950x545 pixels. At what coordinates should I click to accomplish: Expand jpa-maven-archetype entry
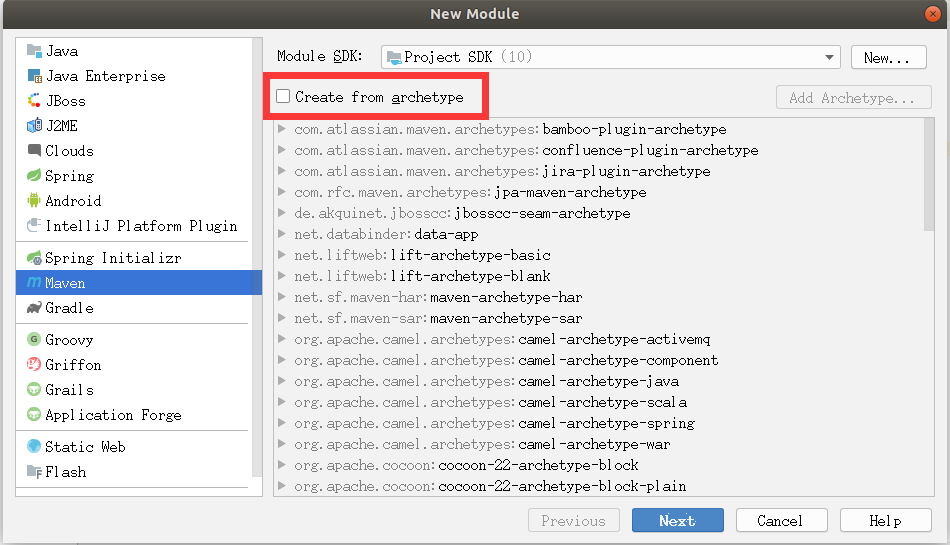tap(282, 192)
